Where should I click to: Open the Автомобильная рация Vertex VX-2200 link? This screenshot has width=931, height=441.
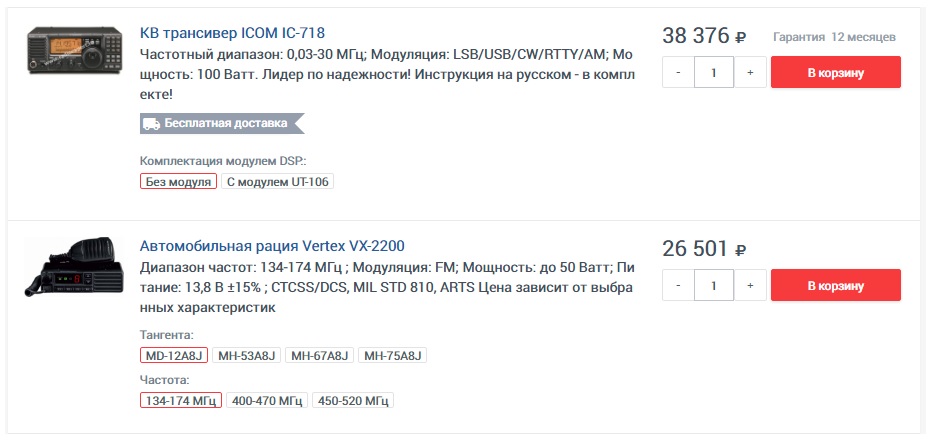tap(272, 246)
